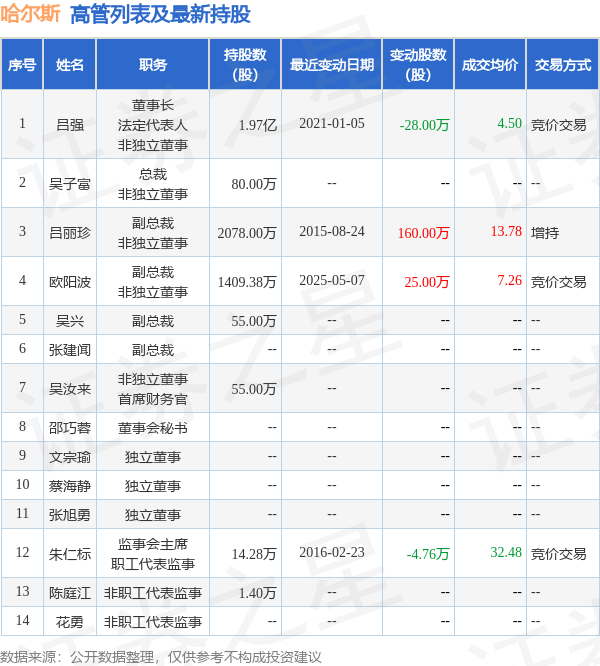
Task: Click the name 张建闻
Action: pyautogui.click(x=70, y=350)
